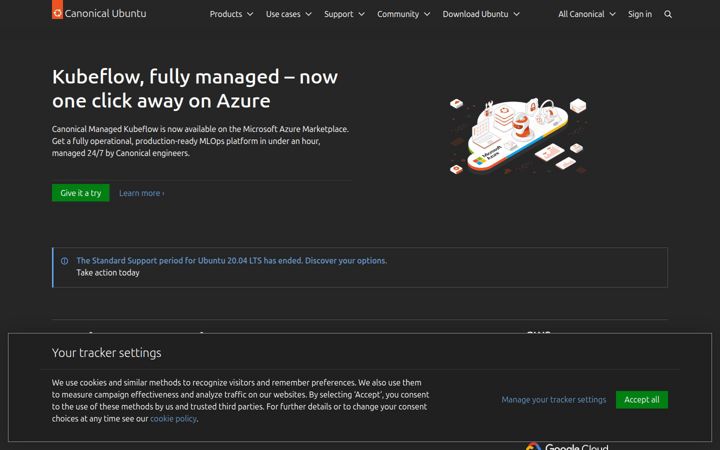Open Manage your tracker settings
Viewport: 720px width, 450px height.
click(554, 399)
